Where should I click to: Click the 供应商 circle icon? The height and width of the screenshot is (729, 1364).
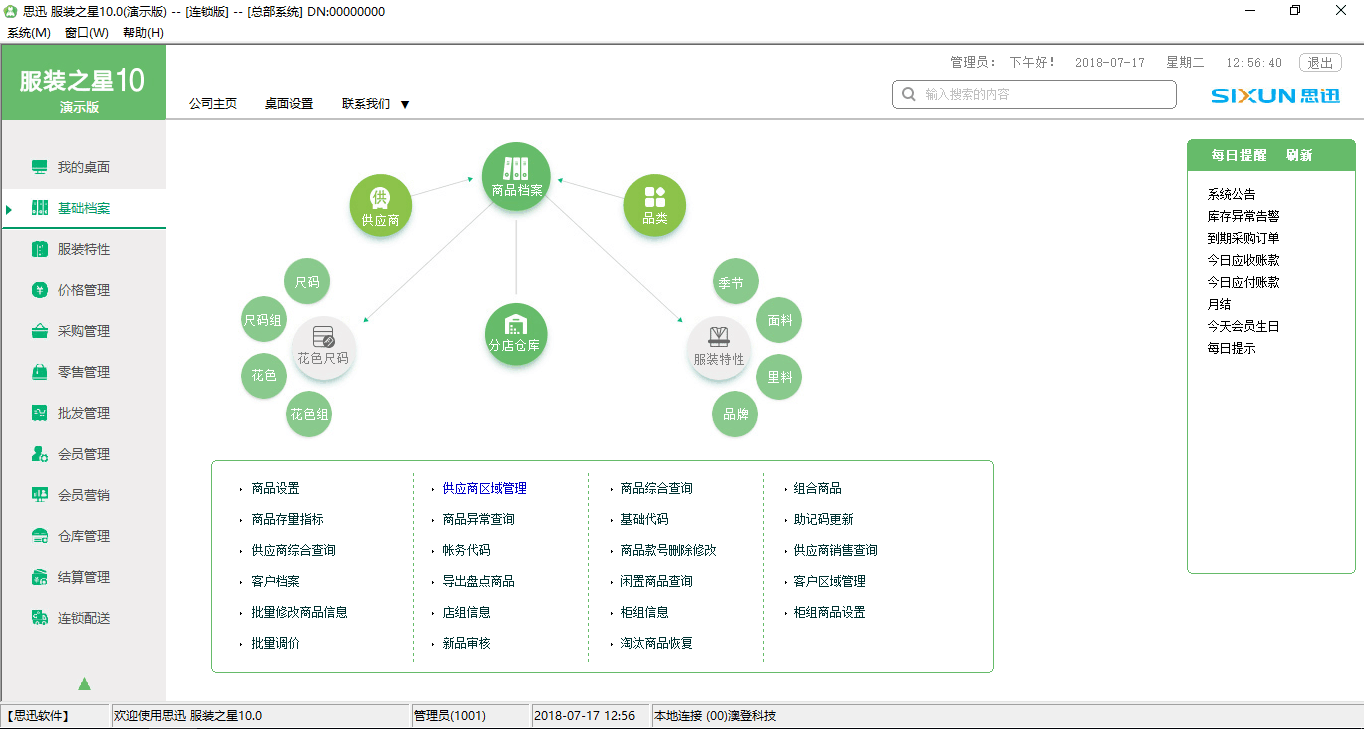[380, 206]
